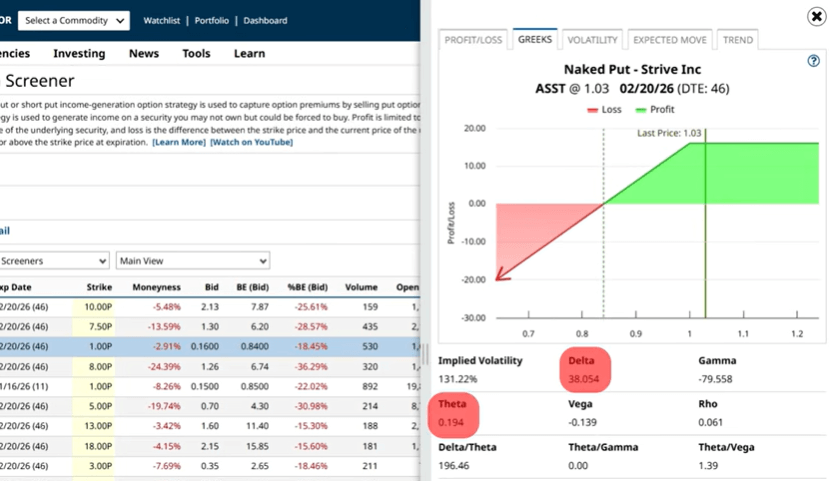Open the Tools menu
Viewport: 833px width, 481px height.
[196, 53]
